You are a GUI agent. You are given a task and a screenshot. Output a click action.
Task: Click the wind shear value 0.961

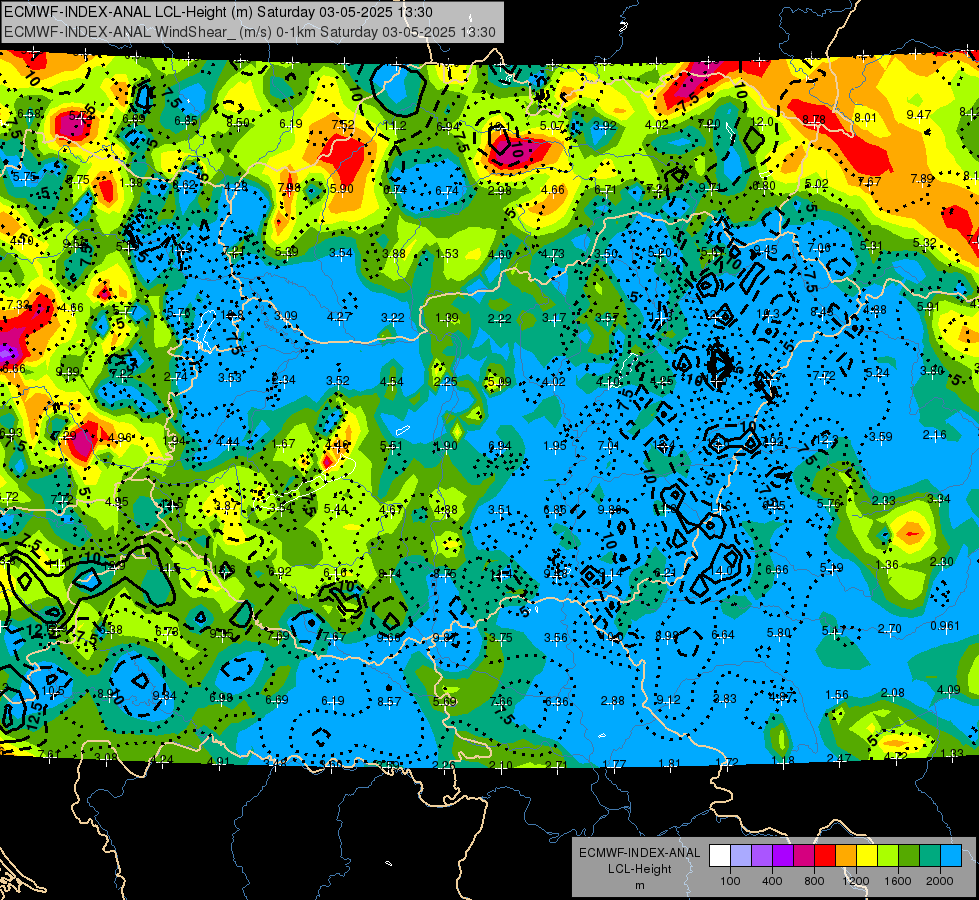pyautogui.click(x=945, y=625)
